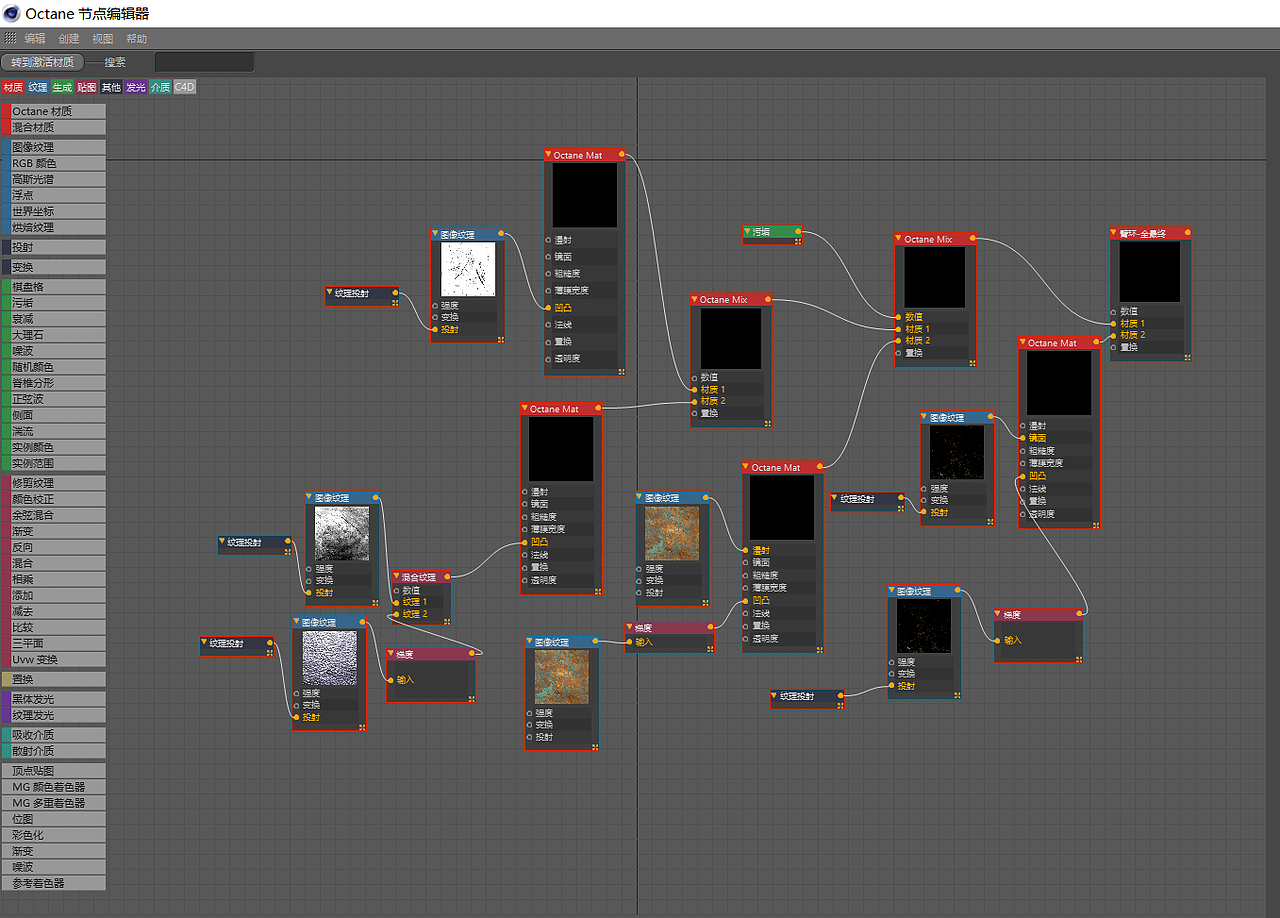The width and height of the screenshot is (1280, 918).
Task: Select 置换 in the sidebar node list
Action: 54,679
